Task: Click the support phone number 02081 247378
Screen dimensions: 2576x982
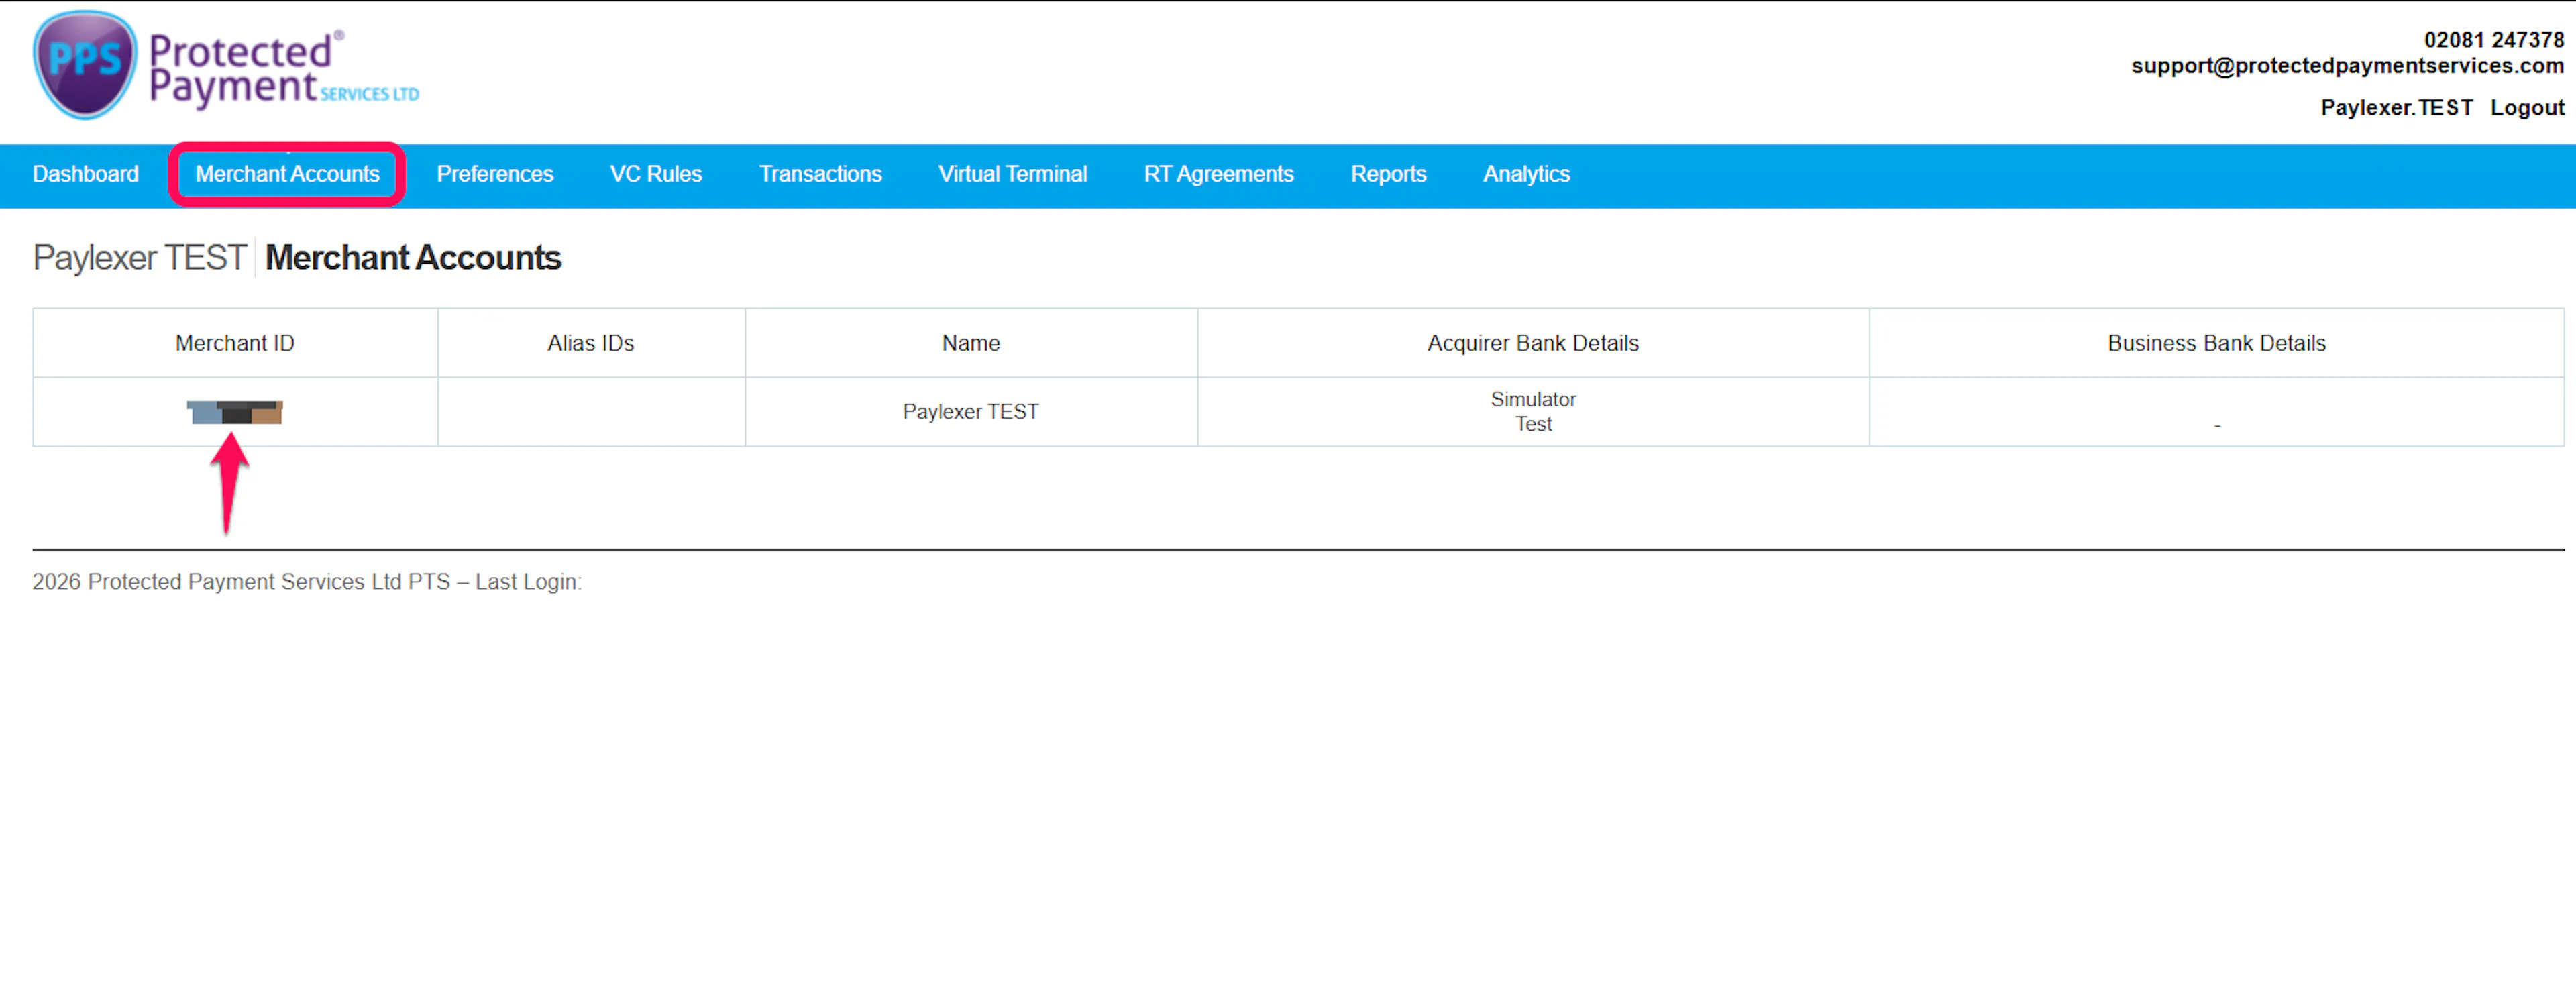Action: click(2494, 40)
